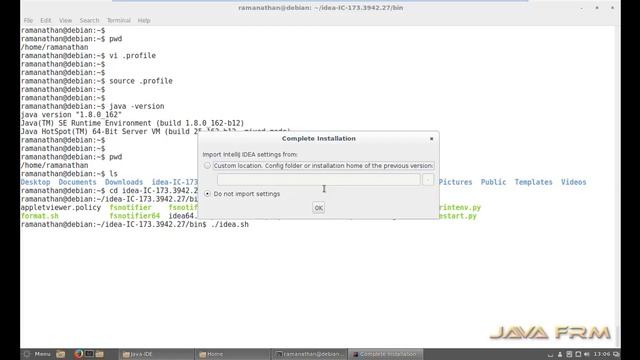Open the terminal View menu

coord(65,20)
